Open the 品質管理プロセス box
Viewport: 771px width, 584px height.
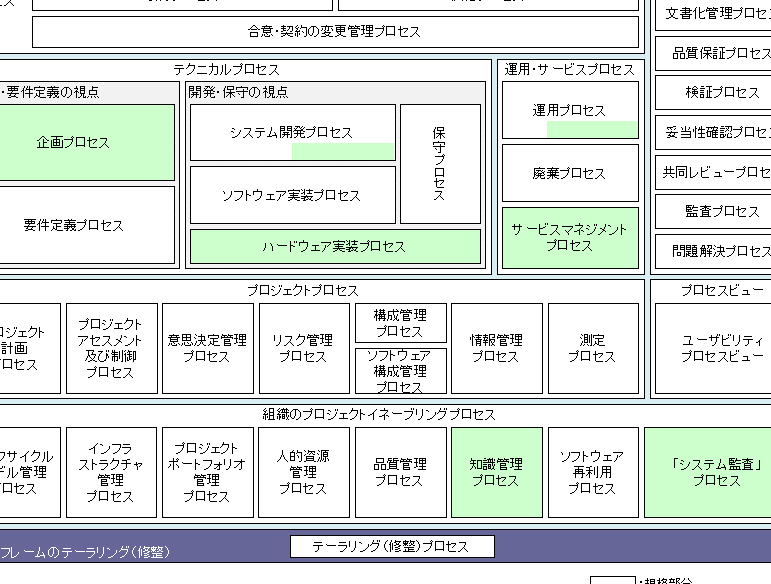tap(401, 472)
